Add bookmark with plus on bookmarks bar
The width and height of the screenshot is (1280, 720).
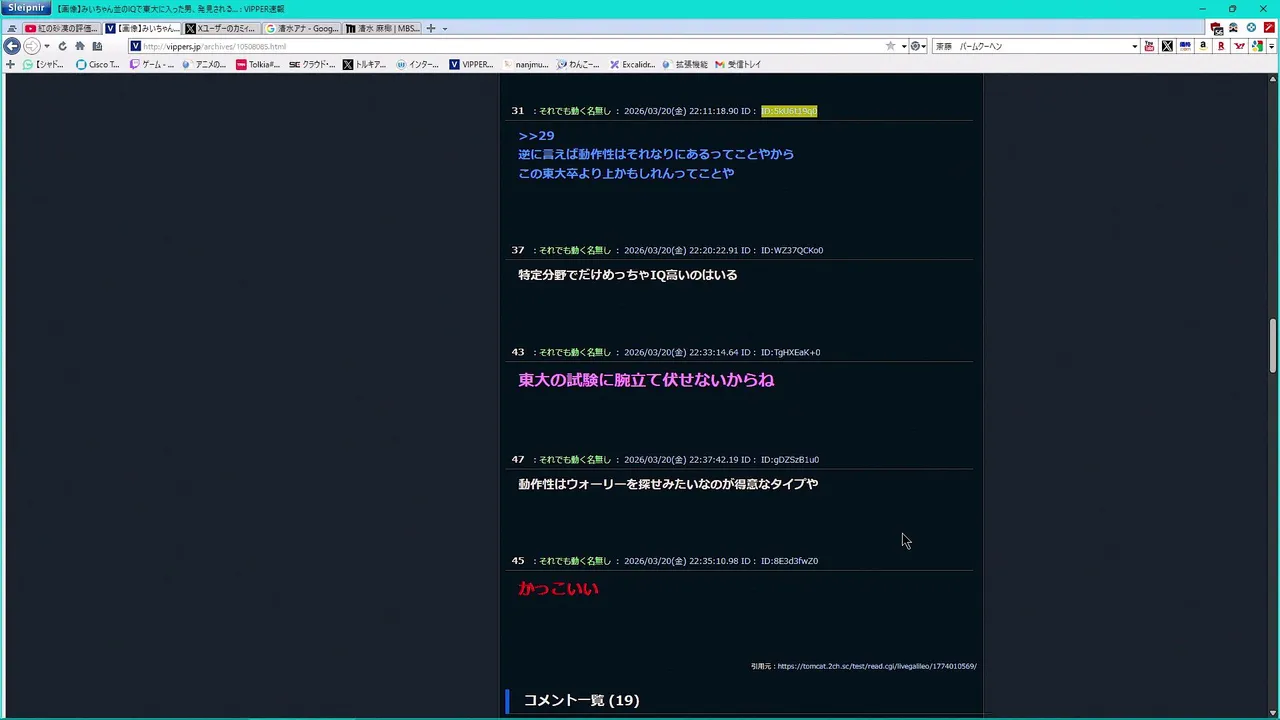pos(10,64)
